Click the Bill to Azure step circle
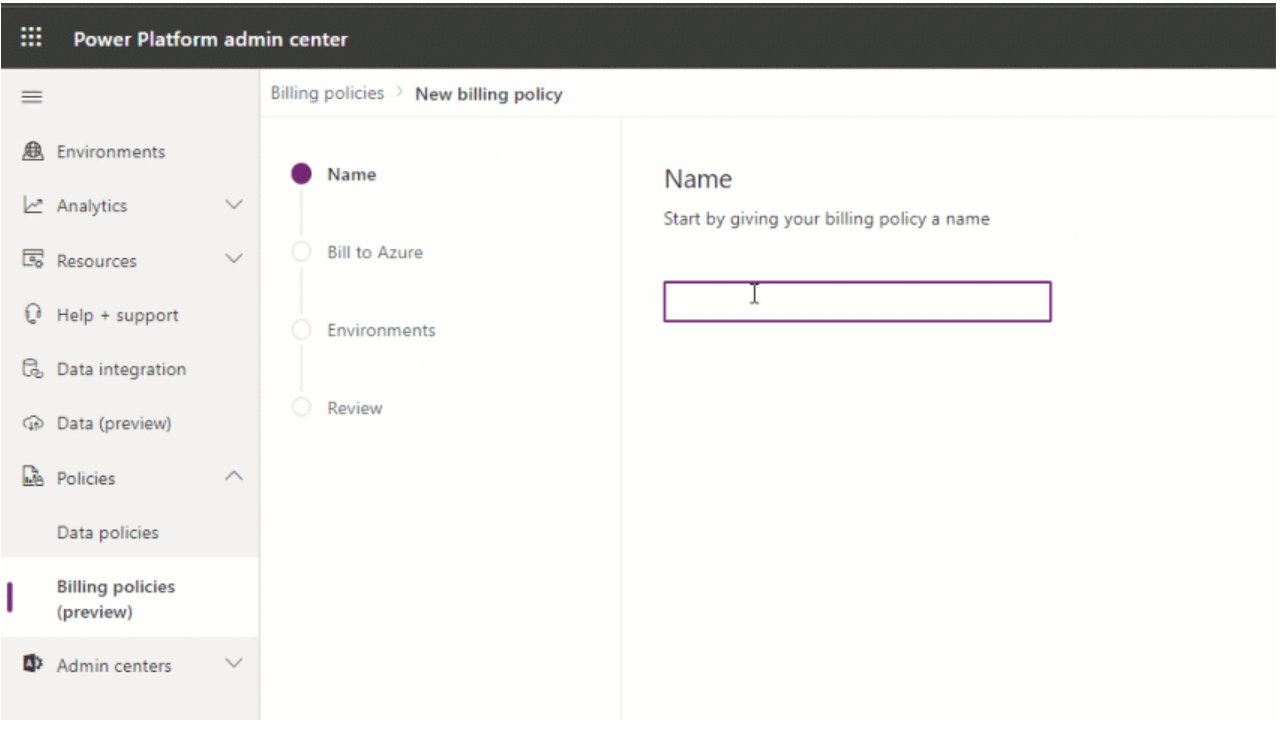 301,252
